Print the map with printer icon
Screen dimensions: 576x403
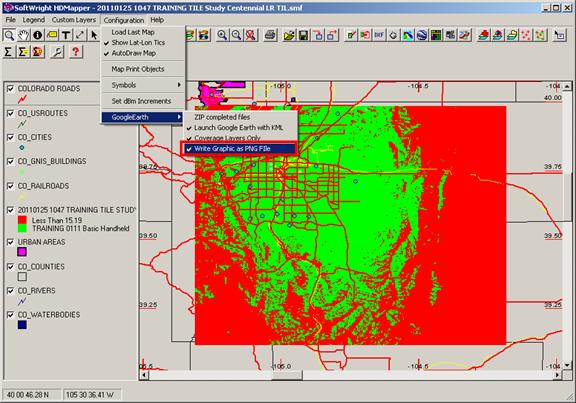pyautogui.click(x=270, y=35)
